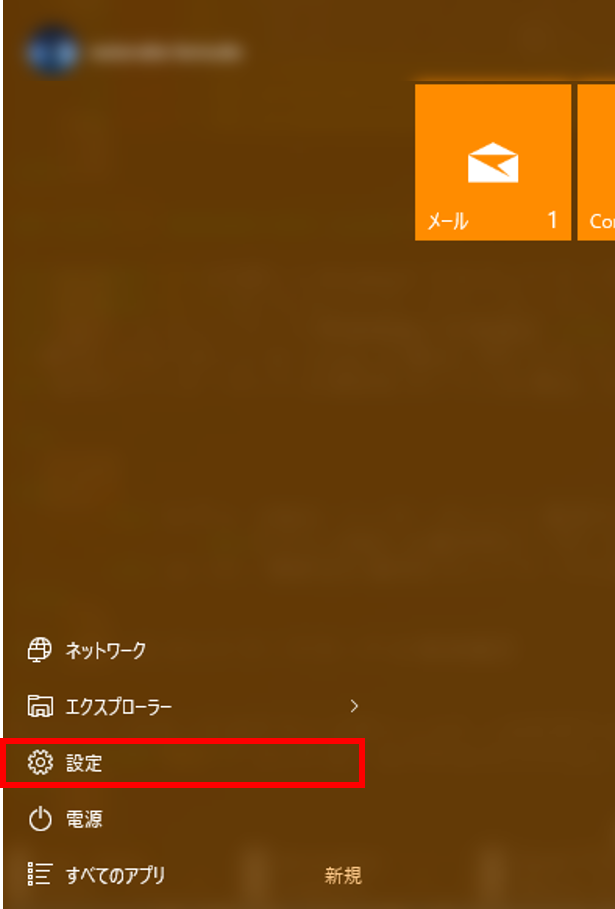The height and width of the screenshot is (909, 615).
Task: Show the 電源 power options
Action: click(183, 819)
